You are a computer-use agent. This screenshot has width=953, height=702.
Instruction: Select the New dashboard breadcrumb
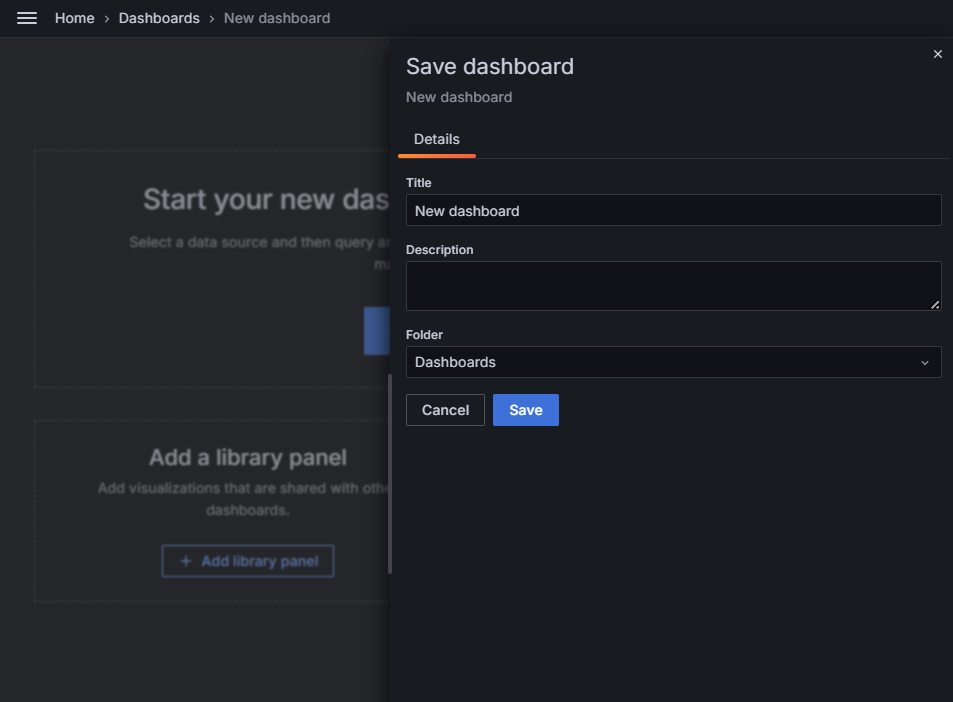(277, 18)
